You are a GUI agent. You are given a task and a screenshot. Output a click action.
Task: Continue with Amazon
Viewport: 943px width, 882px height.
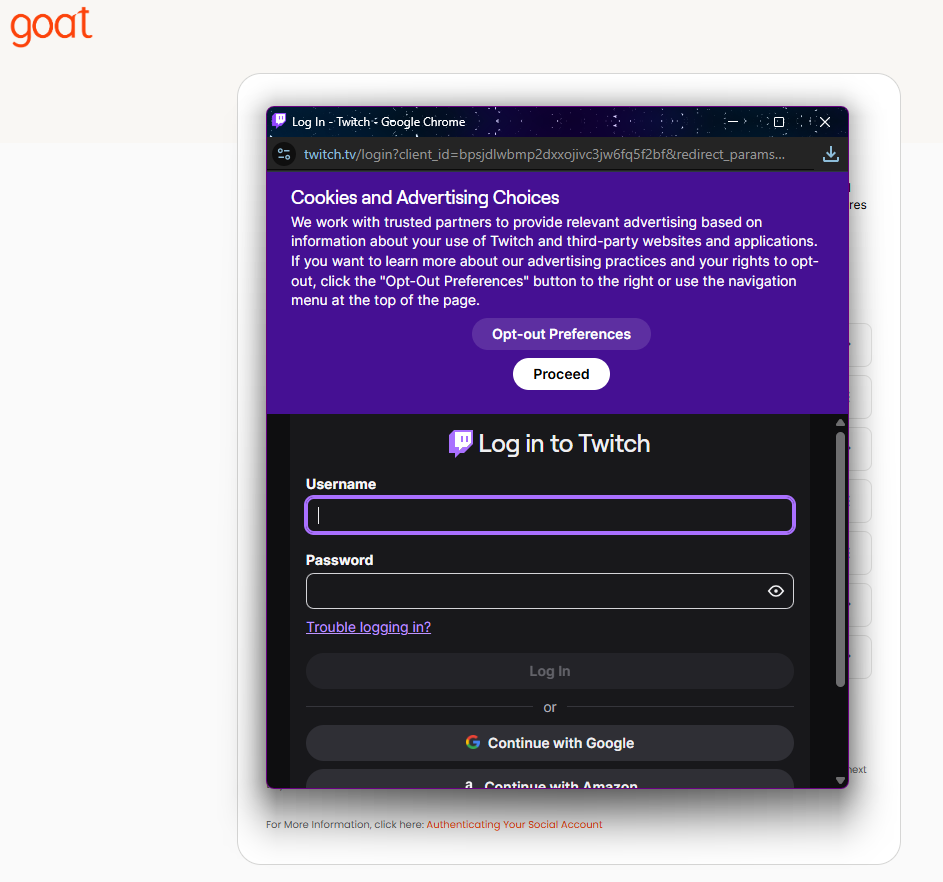[550, 779]
